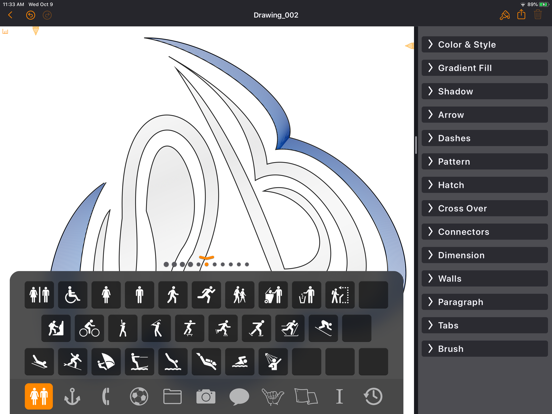Insert the water skiing symbol
552x414 pixels.
(x=139, y=362)
